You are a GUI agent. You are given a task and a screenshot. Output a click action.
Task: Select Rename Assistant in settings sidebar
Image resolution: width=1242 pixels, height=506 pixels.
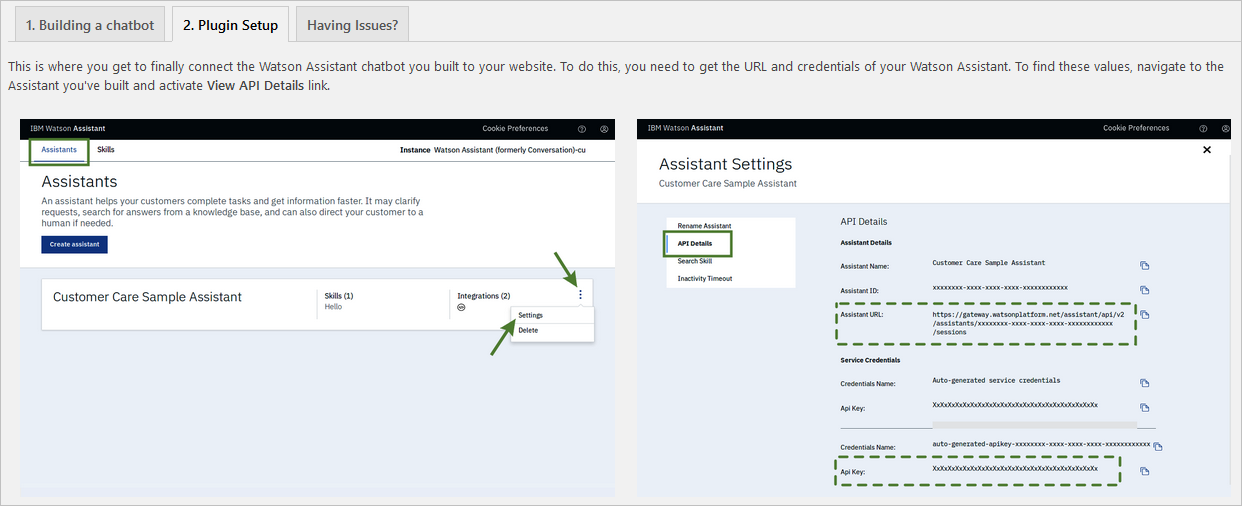(x=704, y=226)
